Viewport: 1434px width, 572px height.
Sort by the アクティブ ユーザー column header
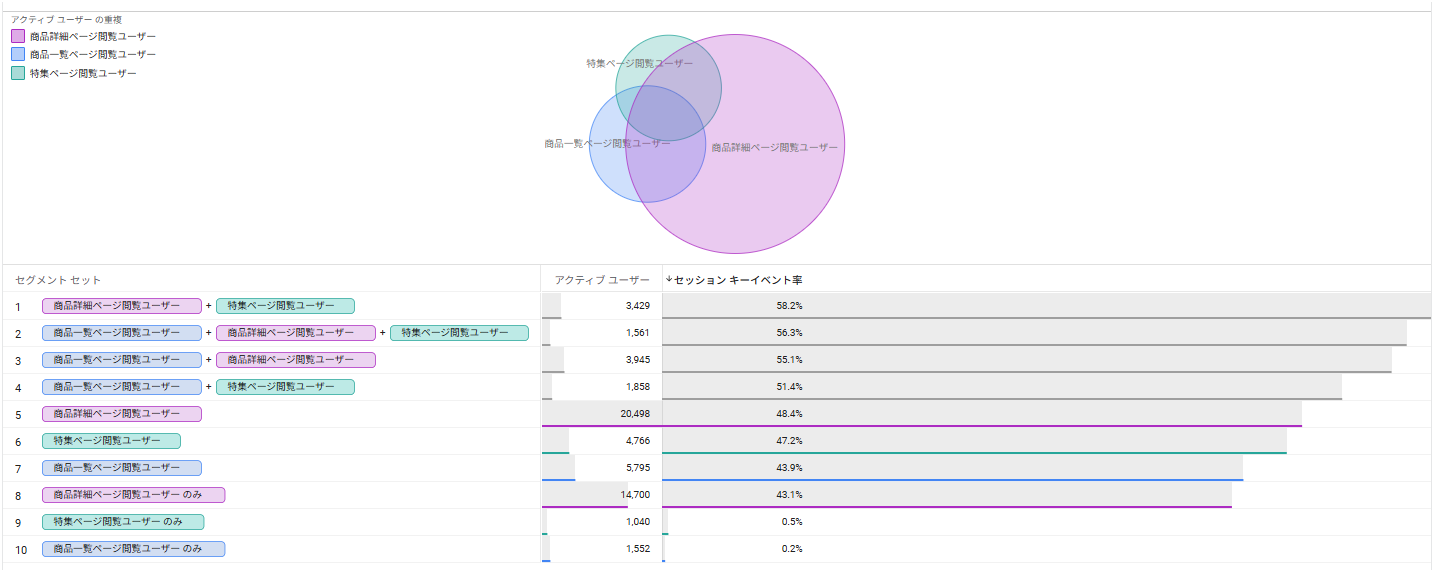pyautogui.click(x=602, y=279)
